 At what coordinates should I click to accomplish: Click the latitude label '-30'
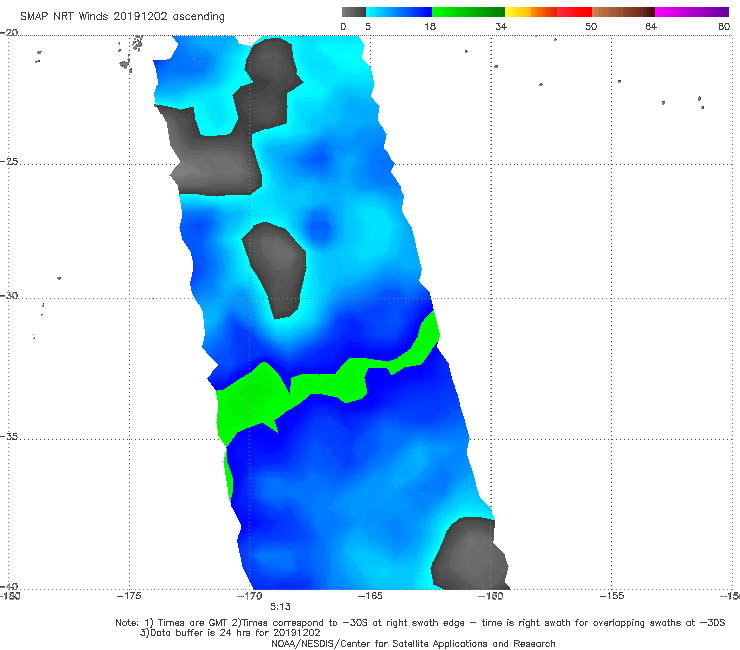click(x=9, y=295)
